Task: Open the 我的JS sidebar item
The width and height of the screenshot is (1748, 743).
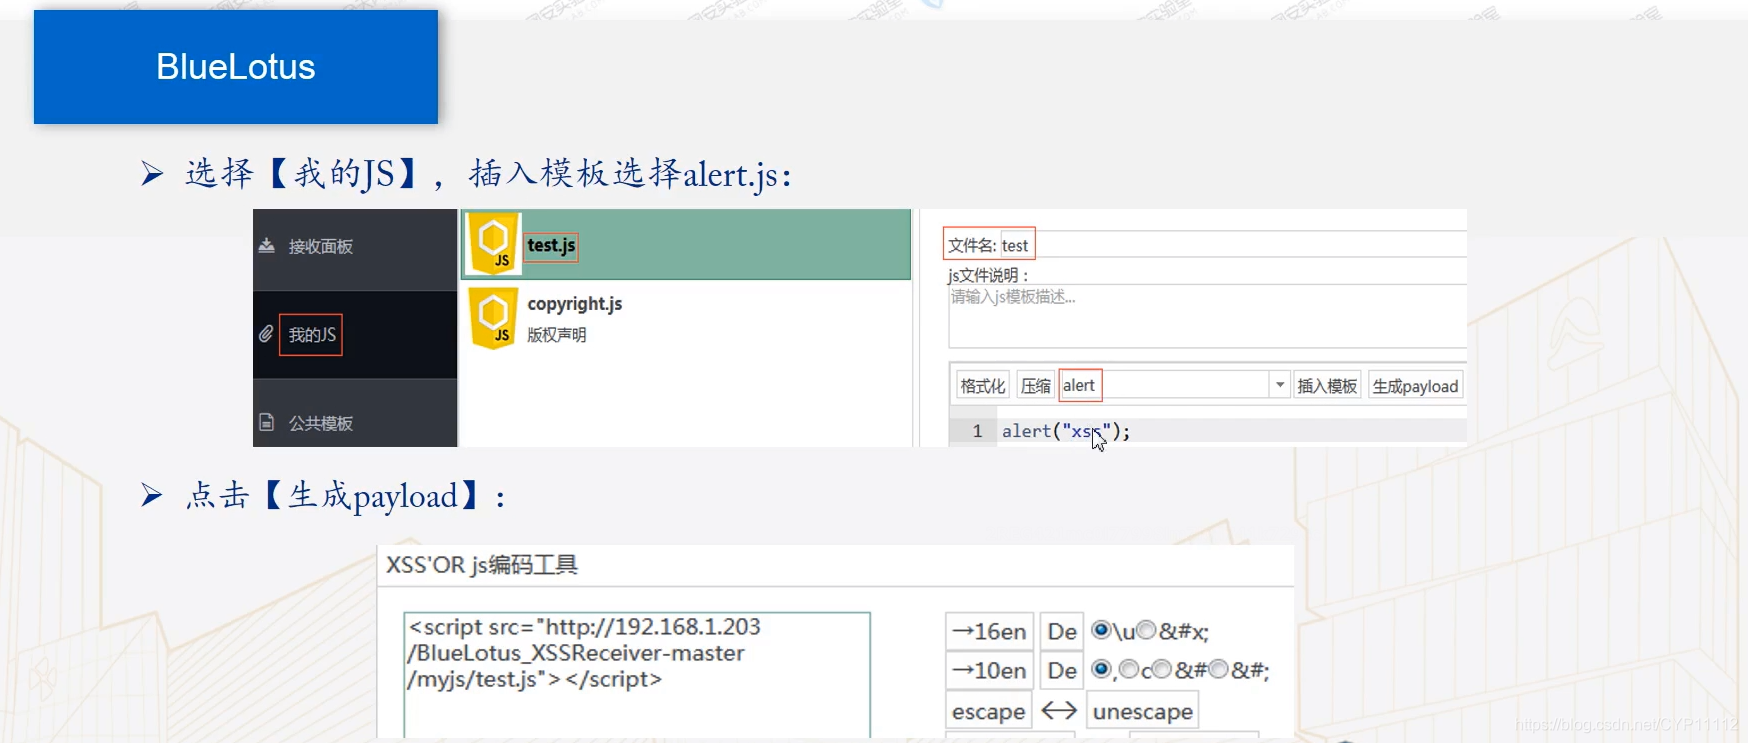Action: coord(355,335)
